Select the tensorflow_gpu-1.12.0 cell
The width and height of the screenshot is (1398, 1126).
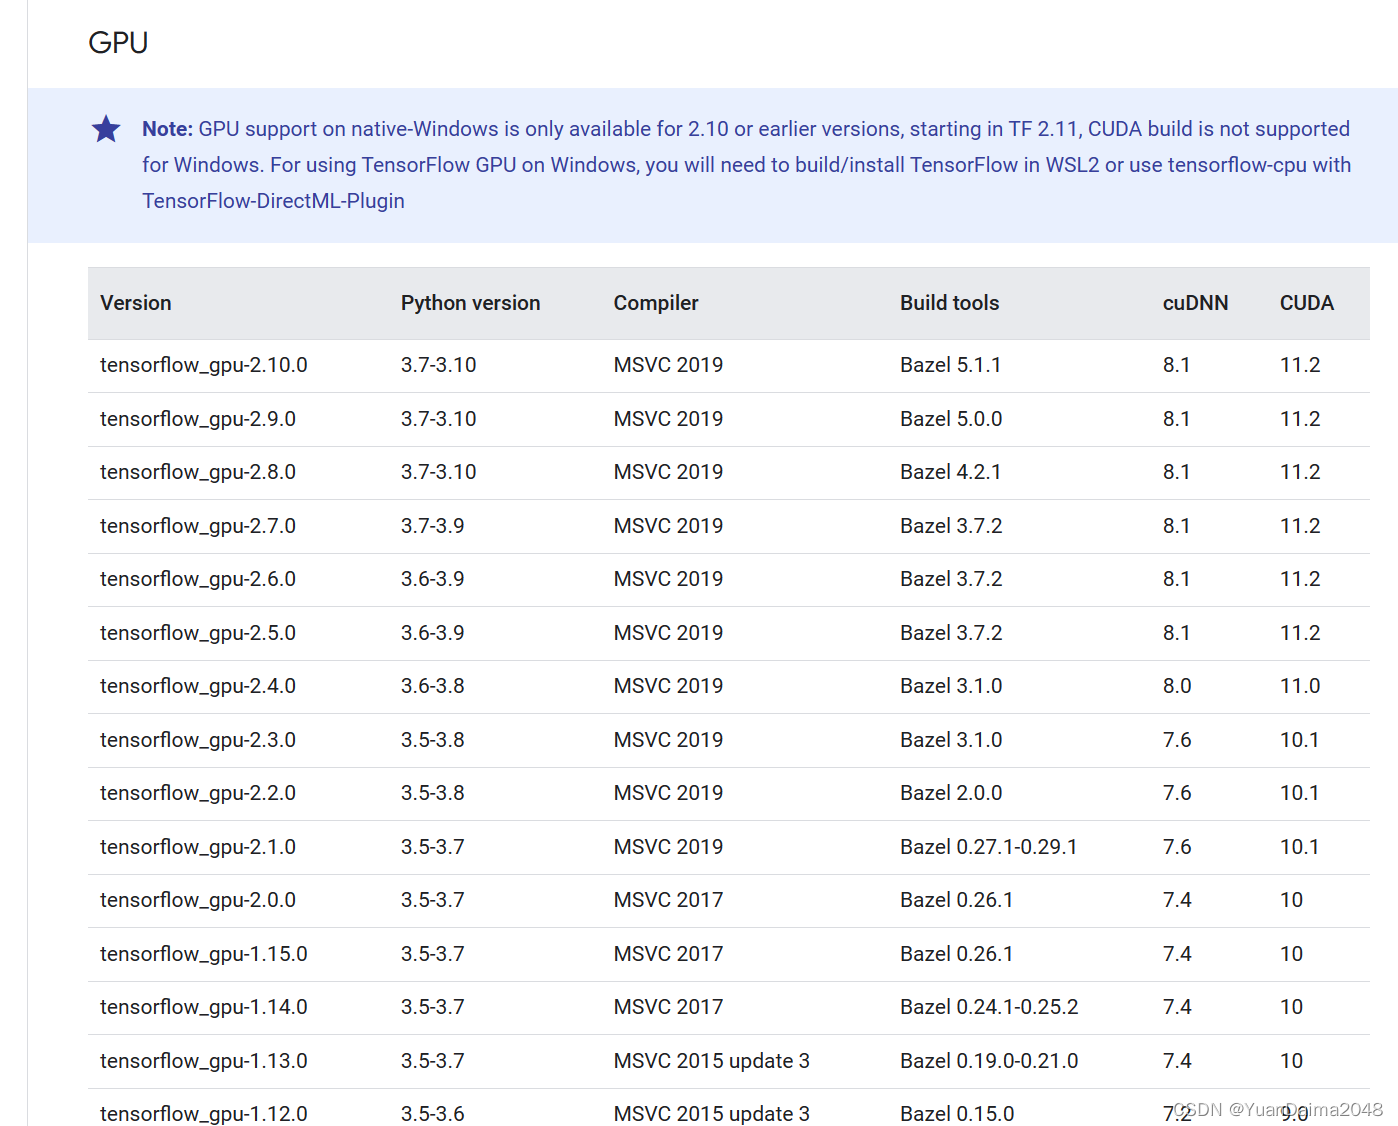(204, 1114)
